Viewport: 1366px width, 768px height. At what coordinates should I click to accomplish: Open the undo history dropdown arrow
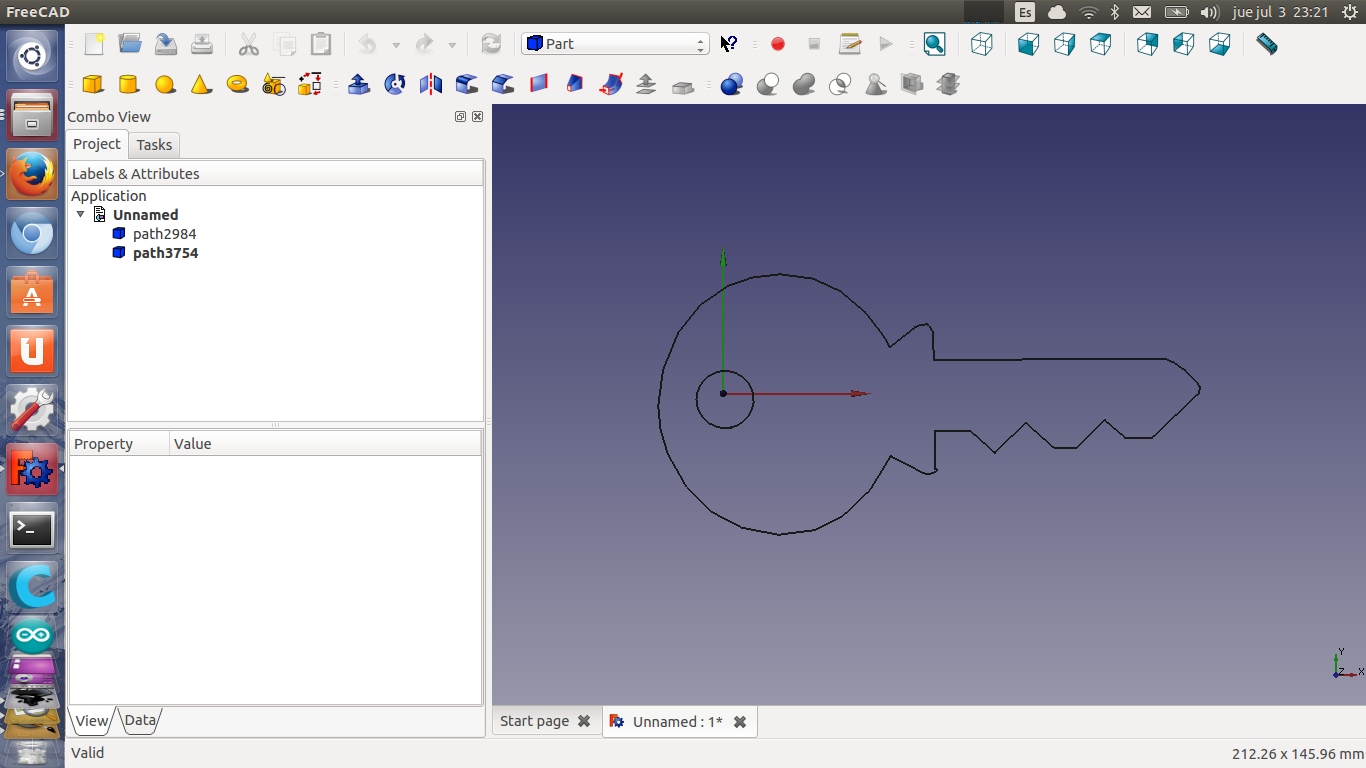[x=396, y=45]
